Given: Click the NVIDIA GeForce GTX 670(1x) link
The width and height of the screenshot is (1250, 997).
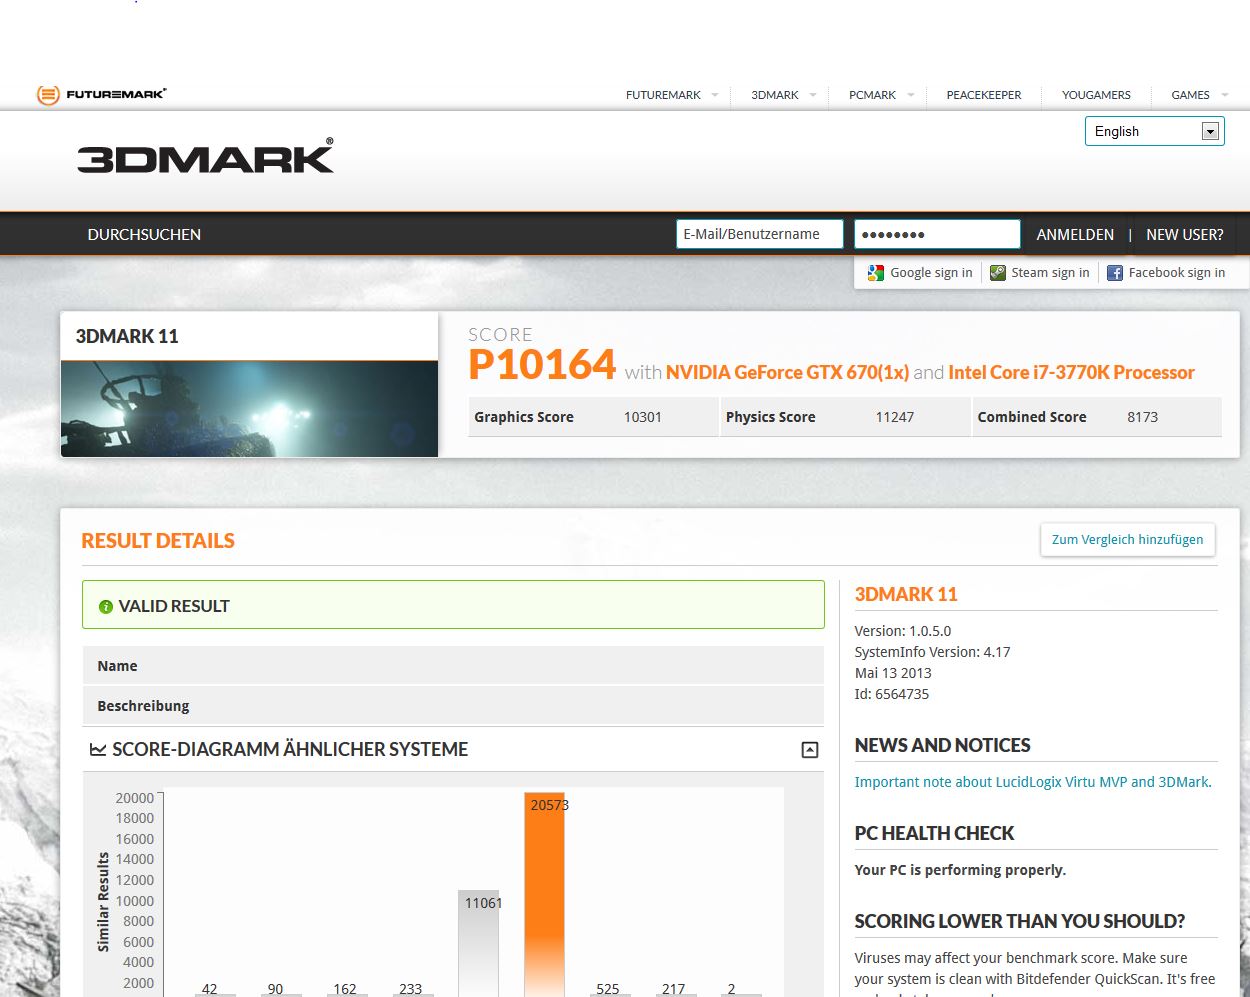Looking at the screenshot, I should click(787, 372).
